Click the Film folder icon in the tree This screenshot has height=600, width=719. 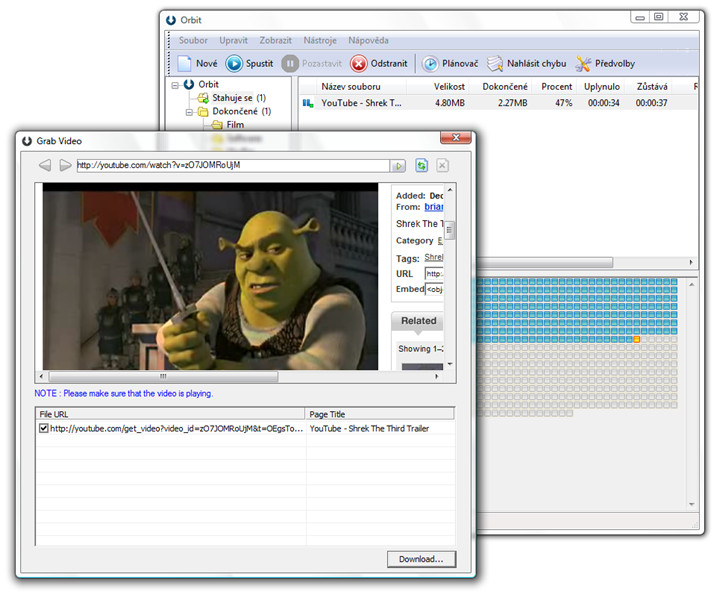point(217,125)
